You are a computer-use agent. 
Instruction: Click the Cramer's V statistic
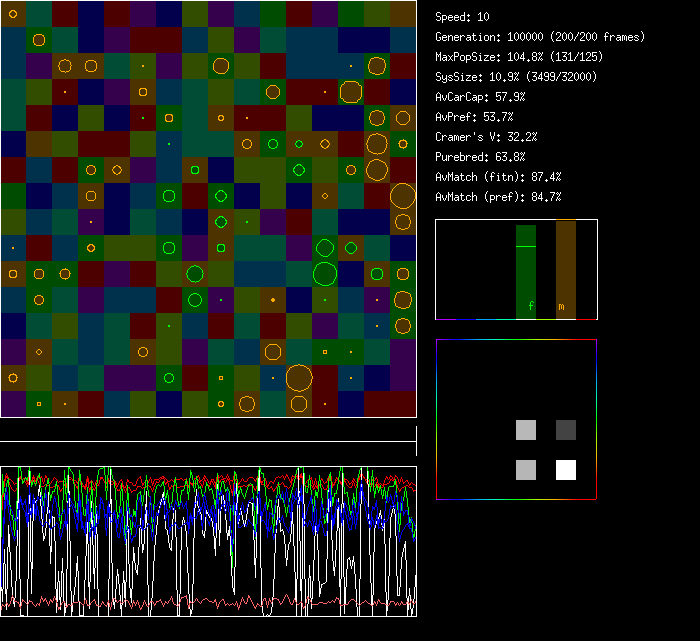(486, 137)
